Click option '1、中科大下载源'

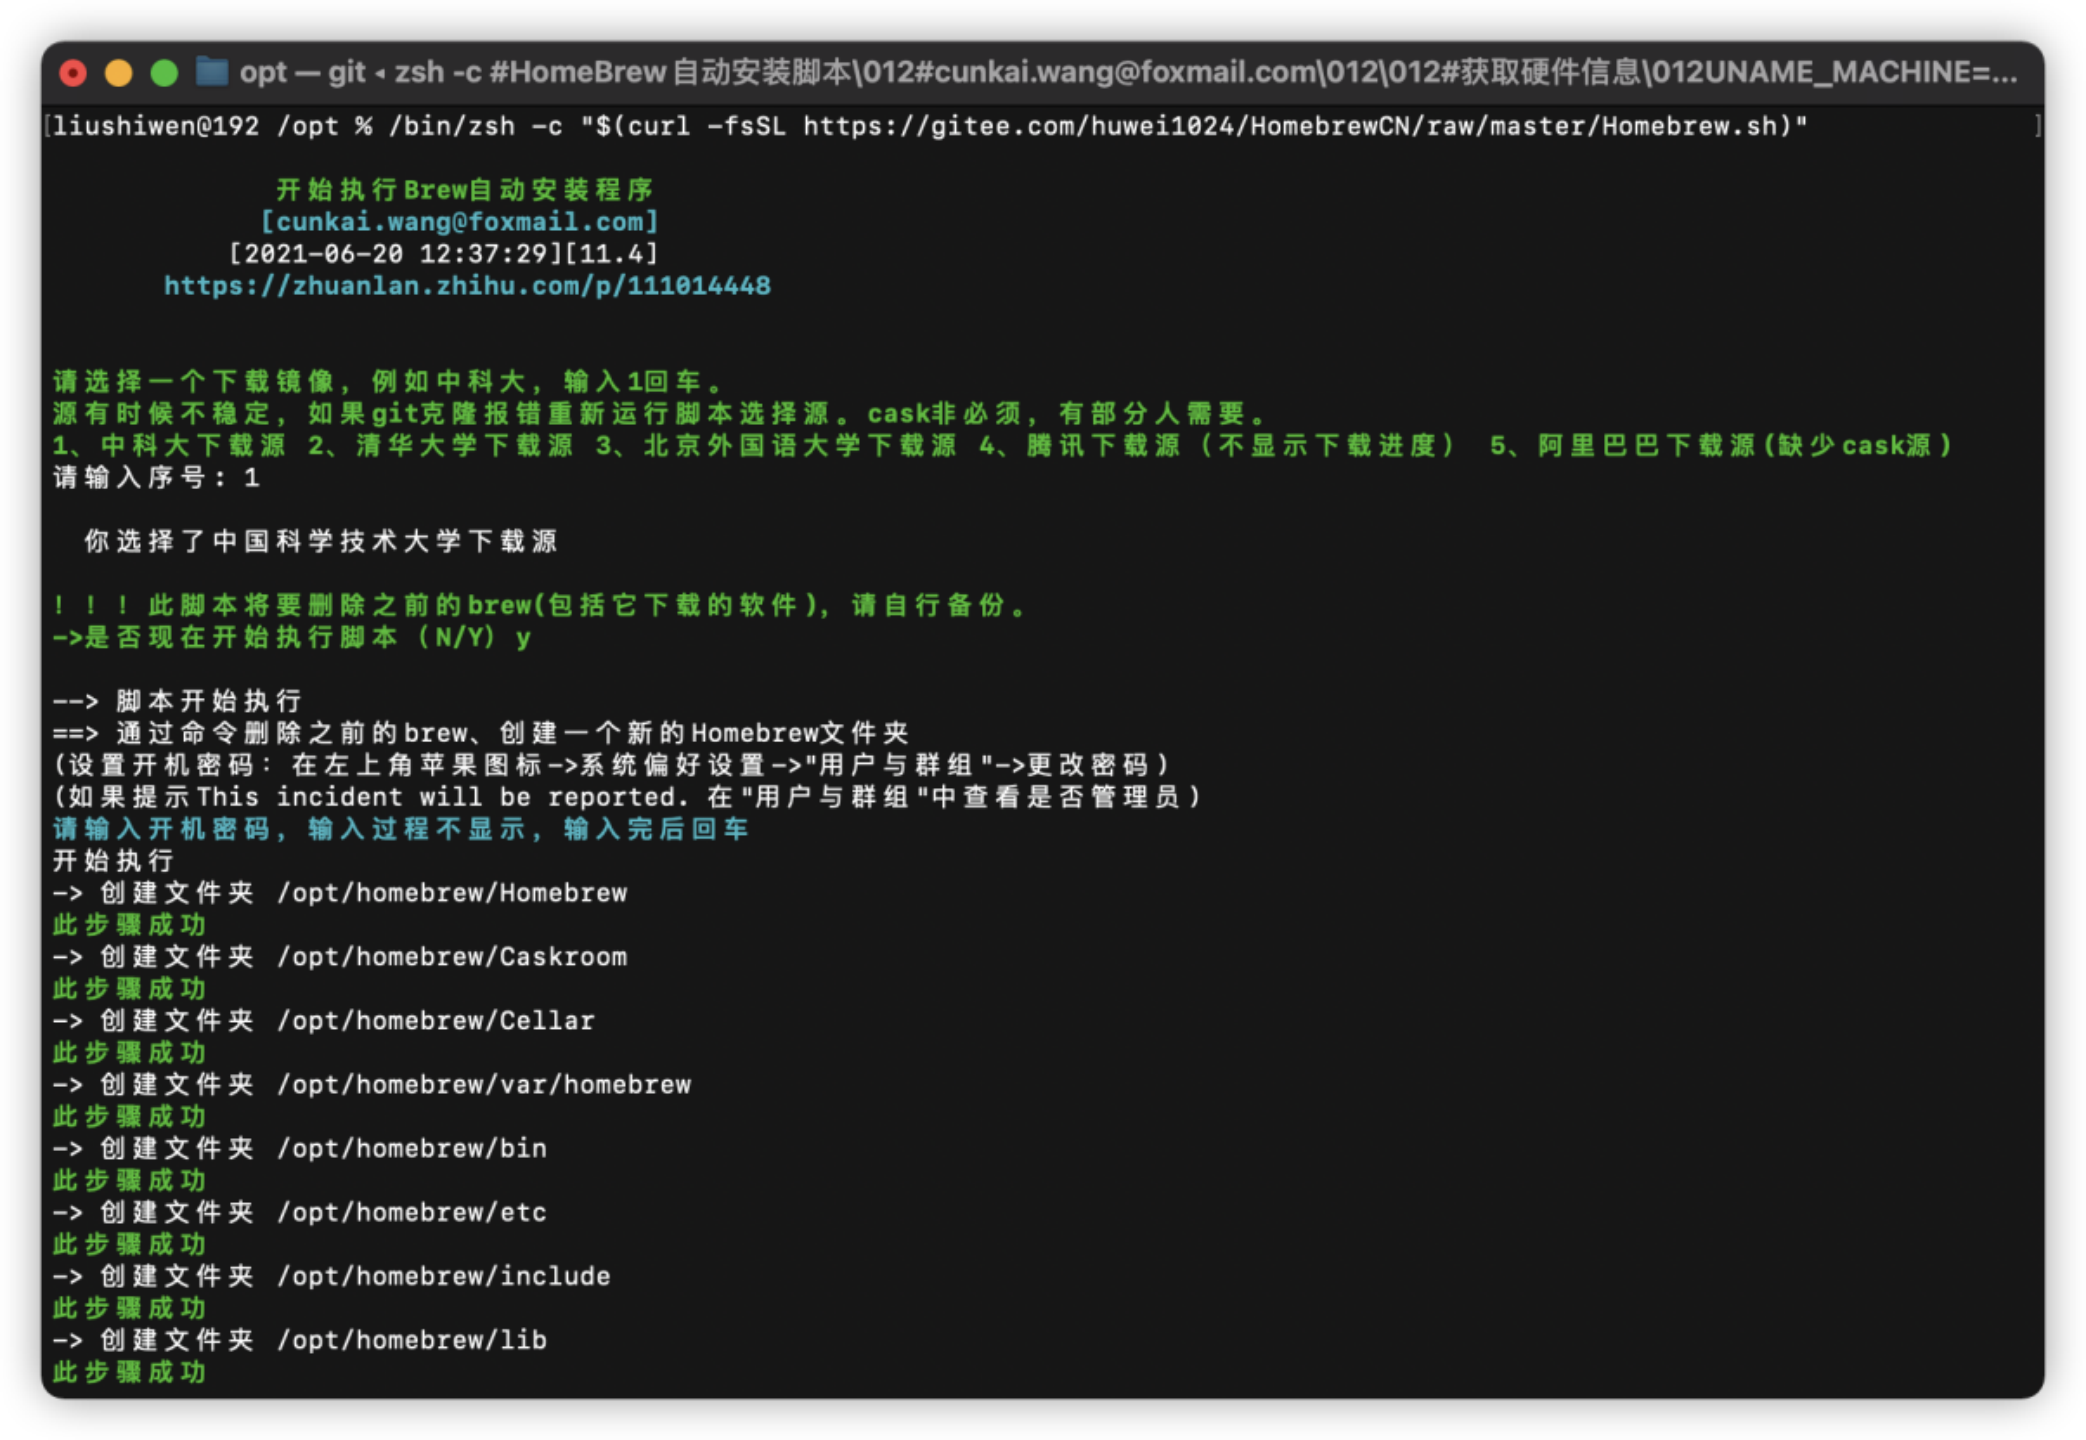pos(169,445)
